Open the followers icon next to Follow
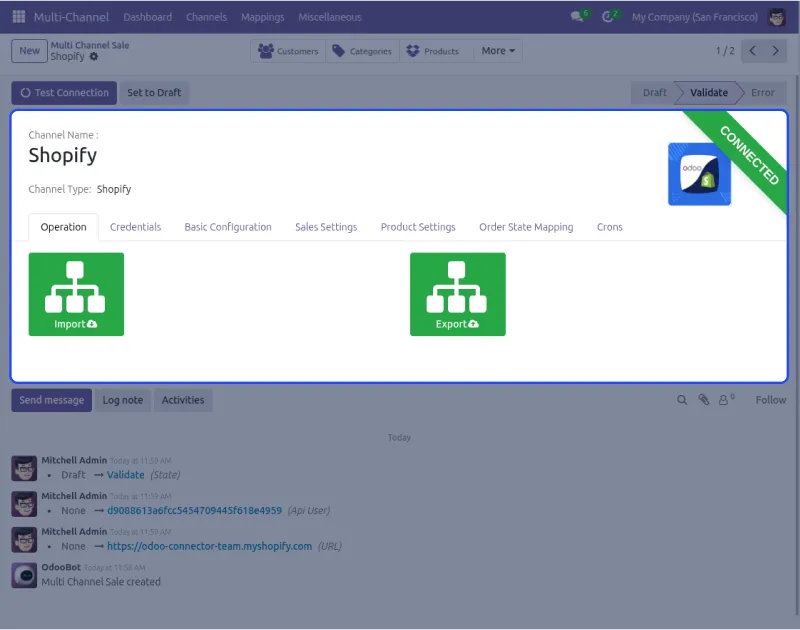The width and height of the screenshot is (800, 630). pos(724,399)
